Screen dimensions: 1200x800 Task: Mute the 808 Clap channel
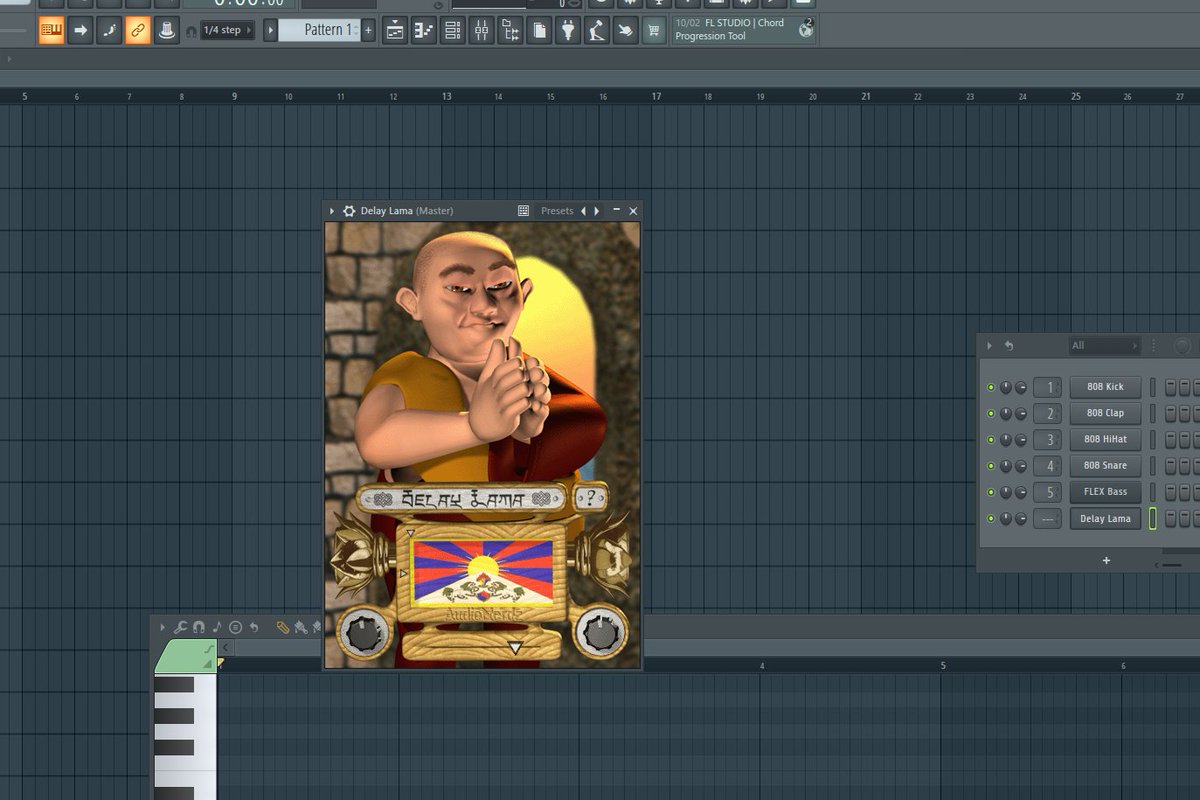(x=991, y=413)
